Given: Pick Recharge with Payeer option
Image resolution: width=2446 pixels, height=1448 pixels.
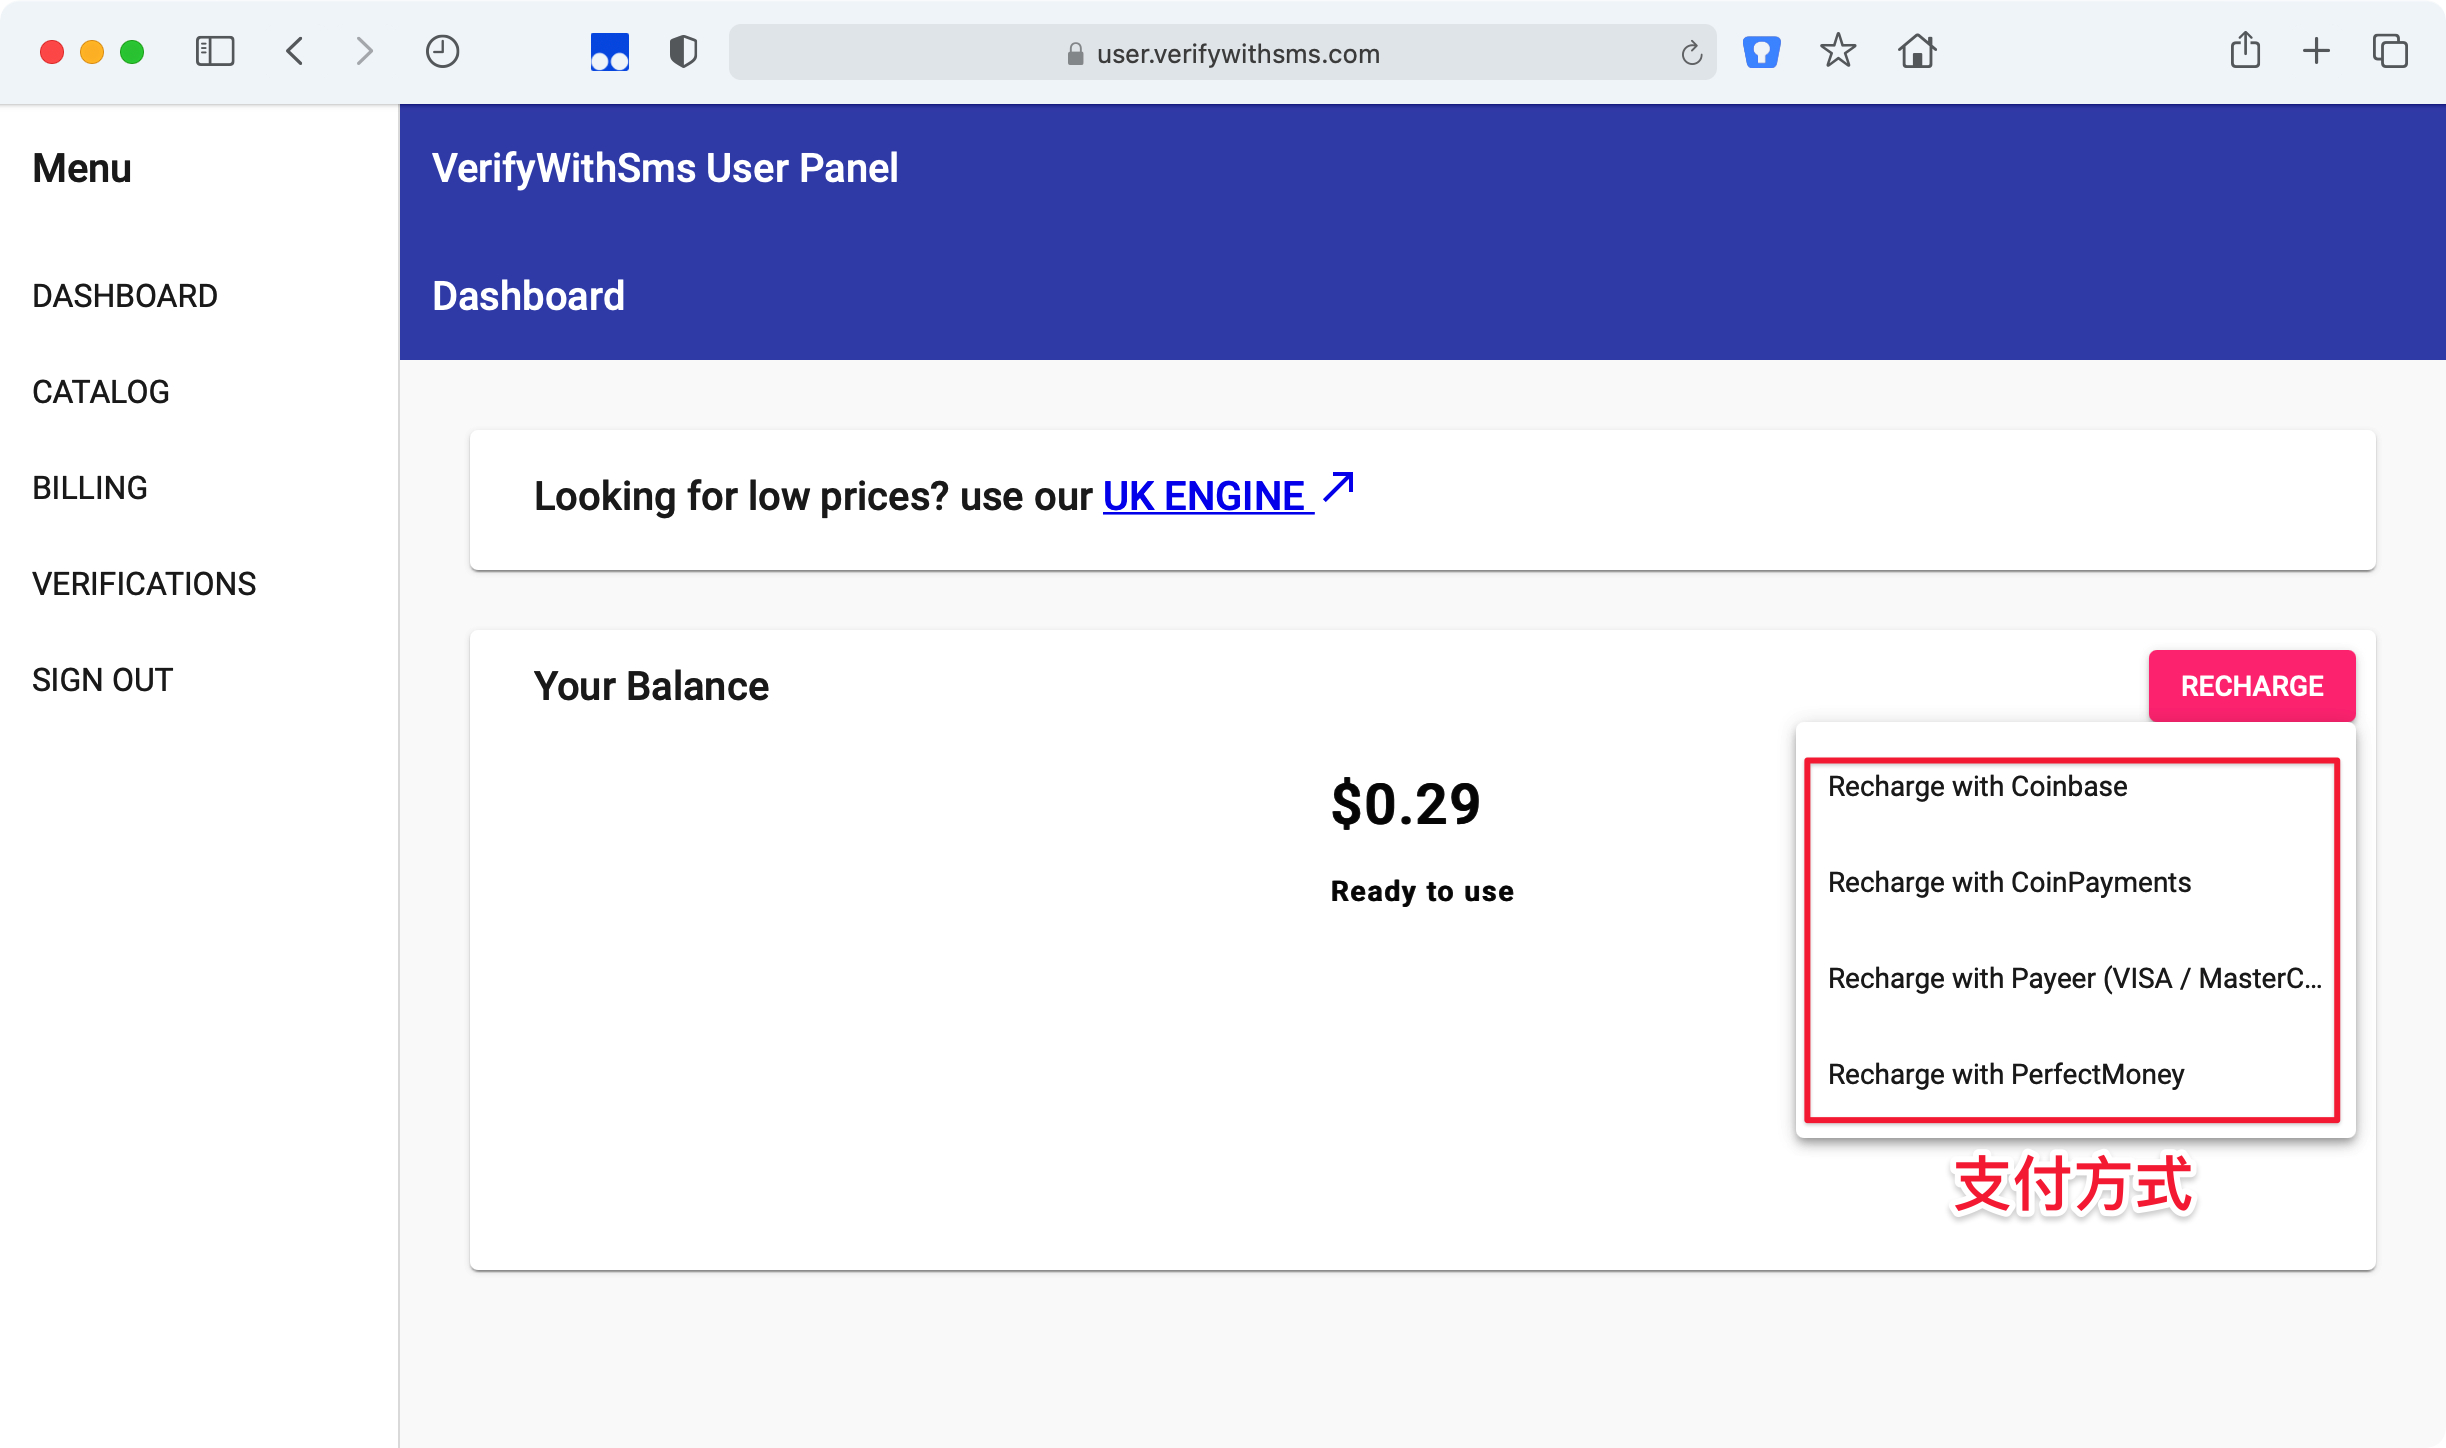Looking at the screenshot, I should coord(2073,979).
